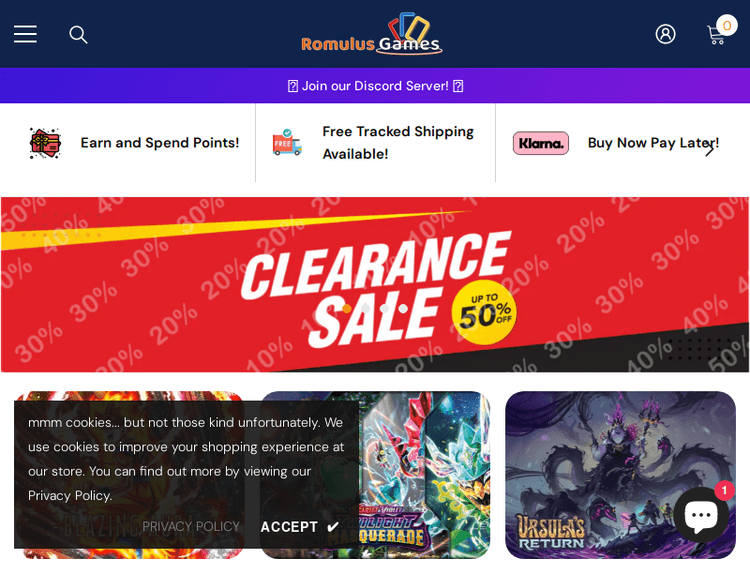Open Ursula's Return collection thumbnail

point(620,475)
